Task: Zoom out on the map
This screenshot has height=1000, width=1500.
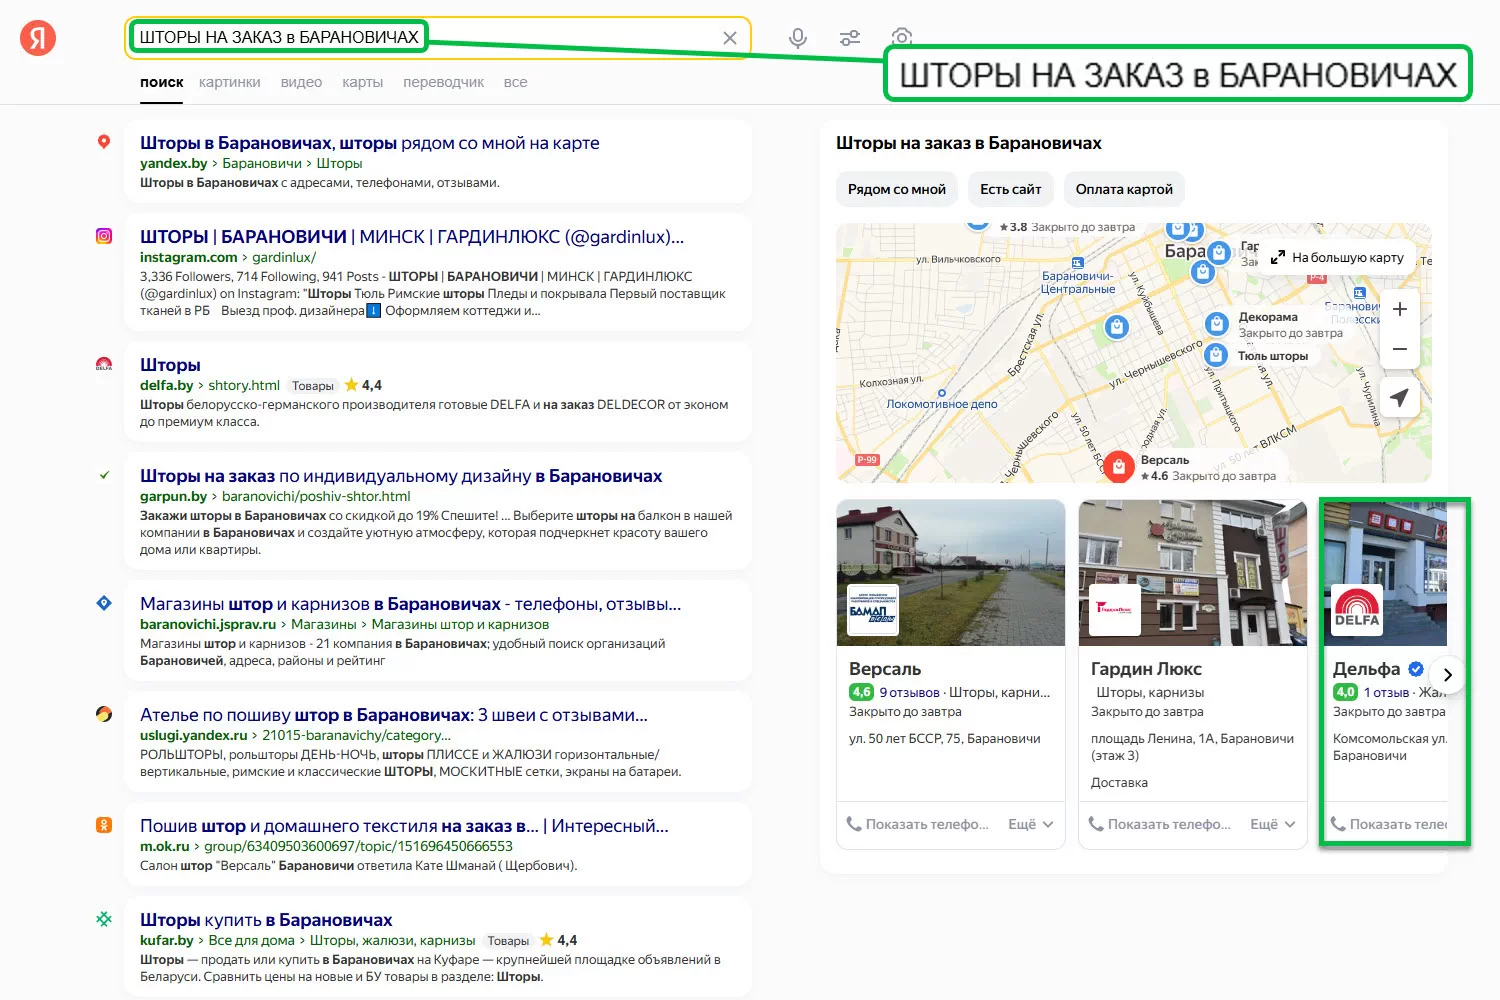Action: (1400, 349)
